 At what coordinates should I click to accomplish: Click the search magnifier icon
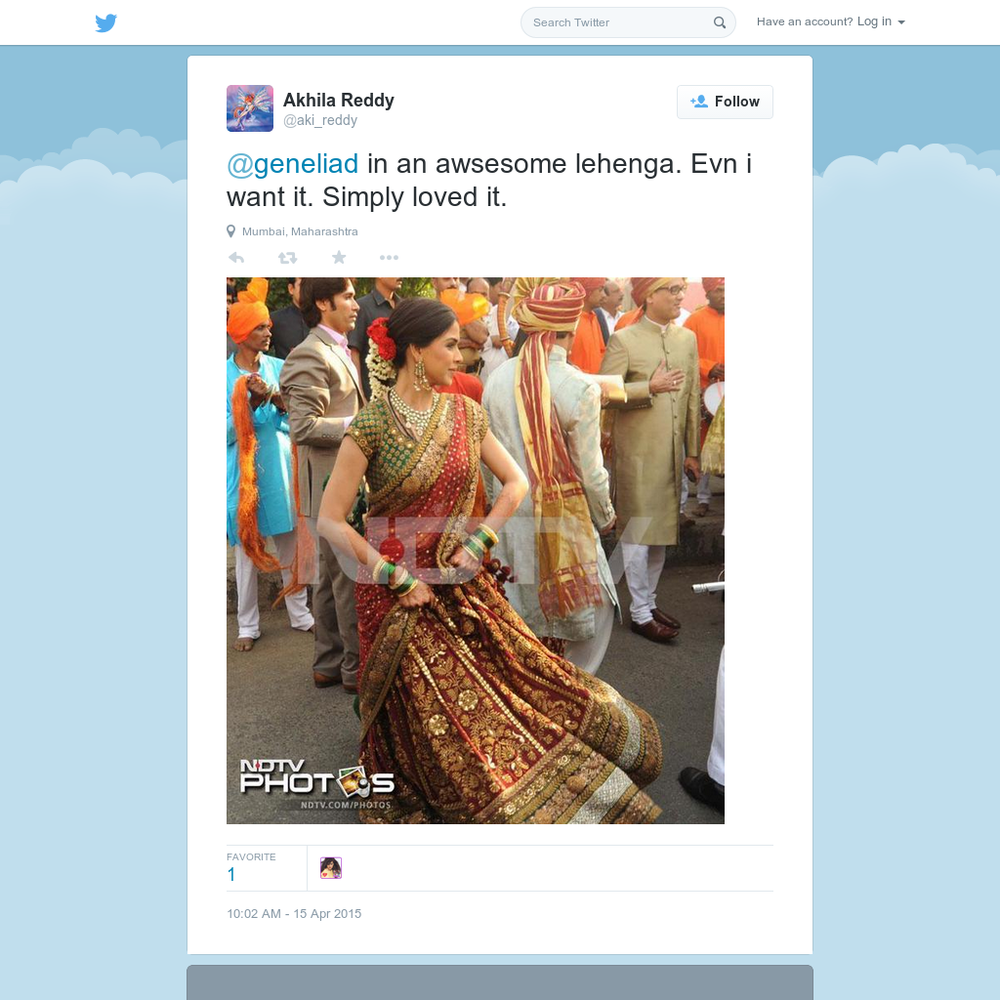coord(719,23)
